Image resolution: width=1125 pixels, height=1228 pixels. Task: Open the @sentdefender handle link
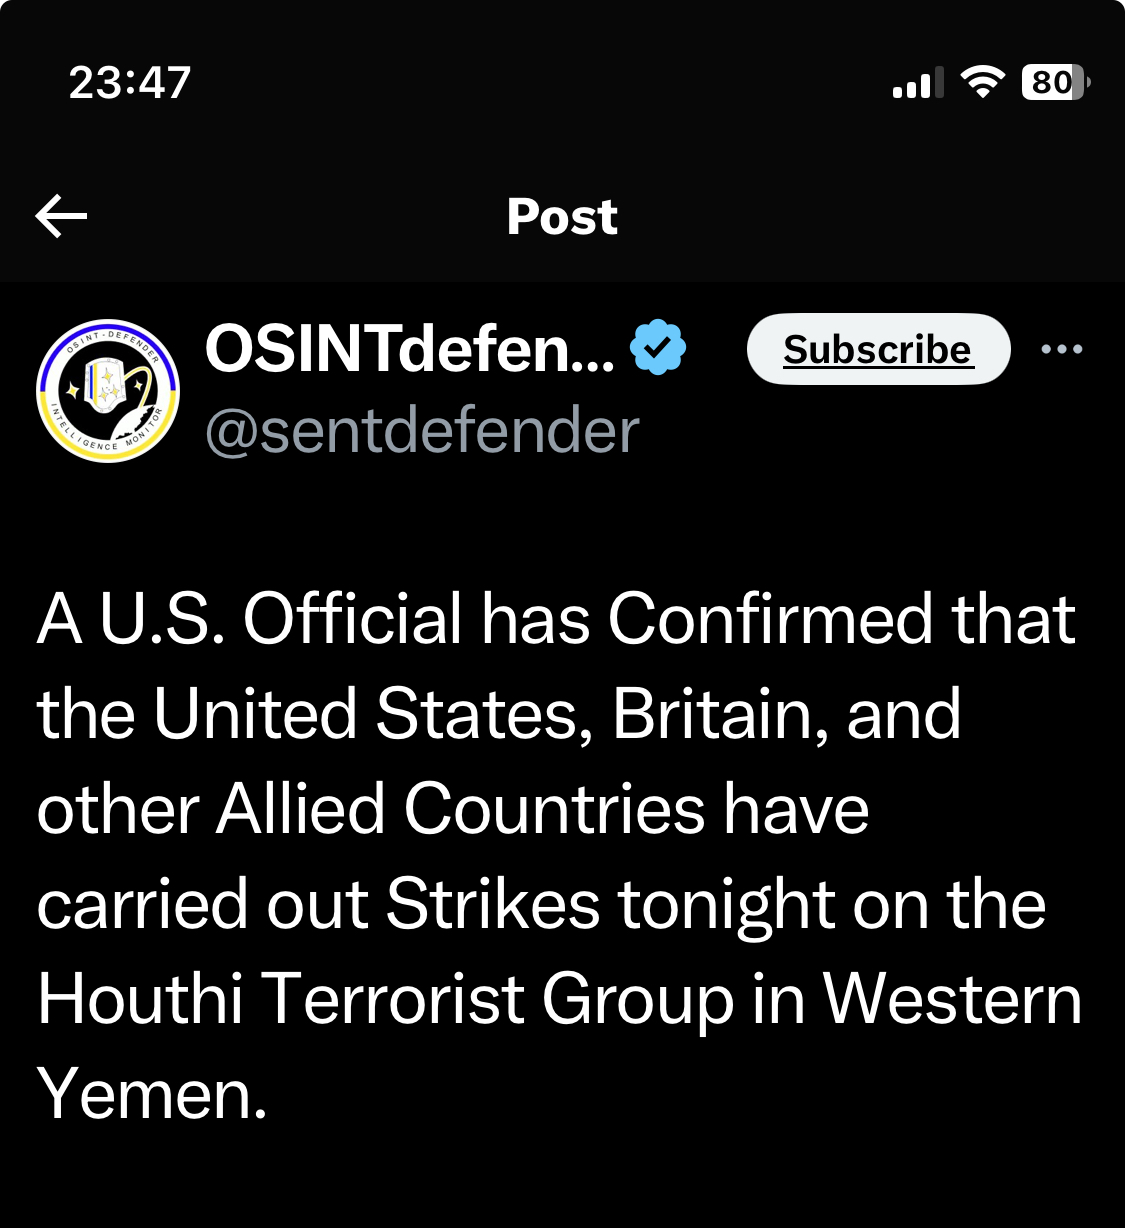tap(422, 431)
